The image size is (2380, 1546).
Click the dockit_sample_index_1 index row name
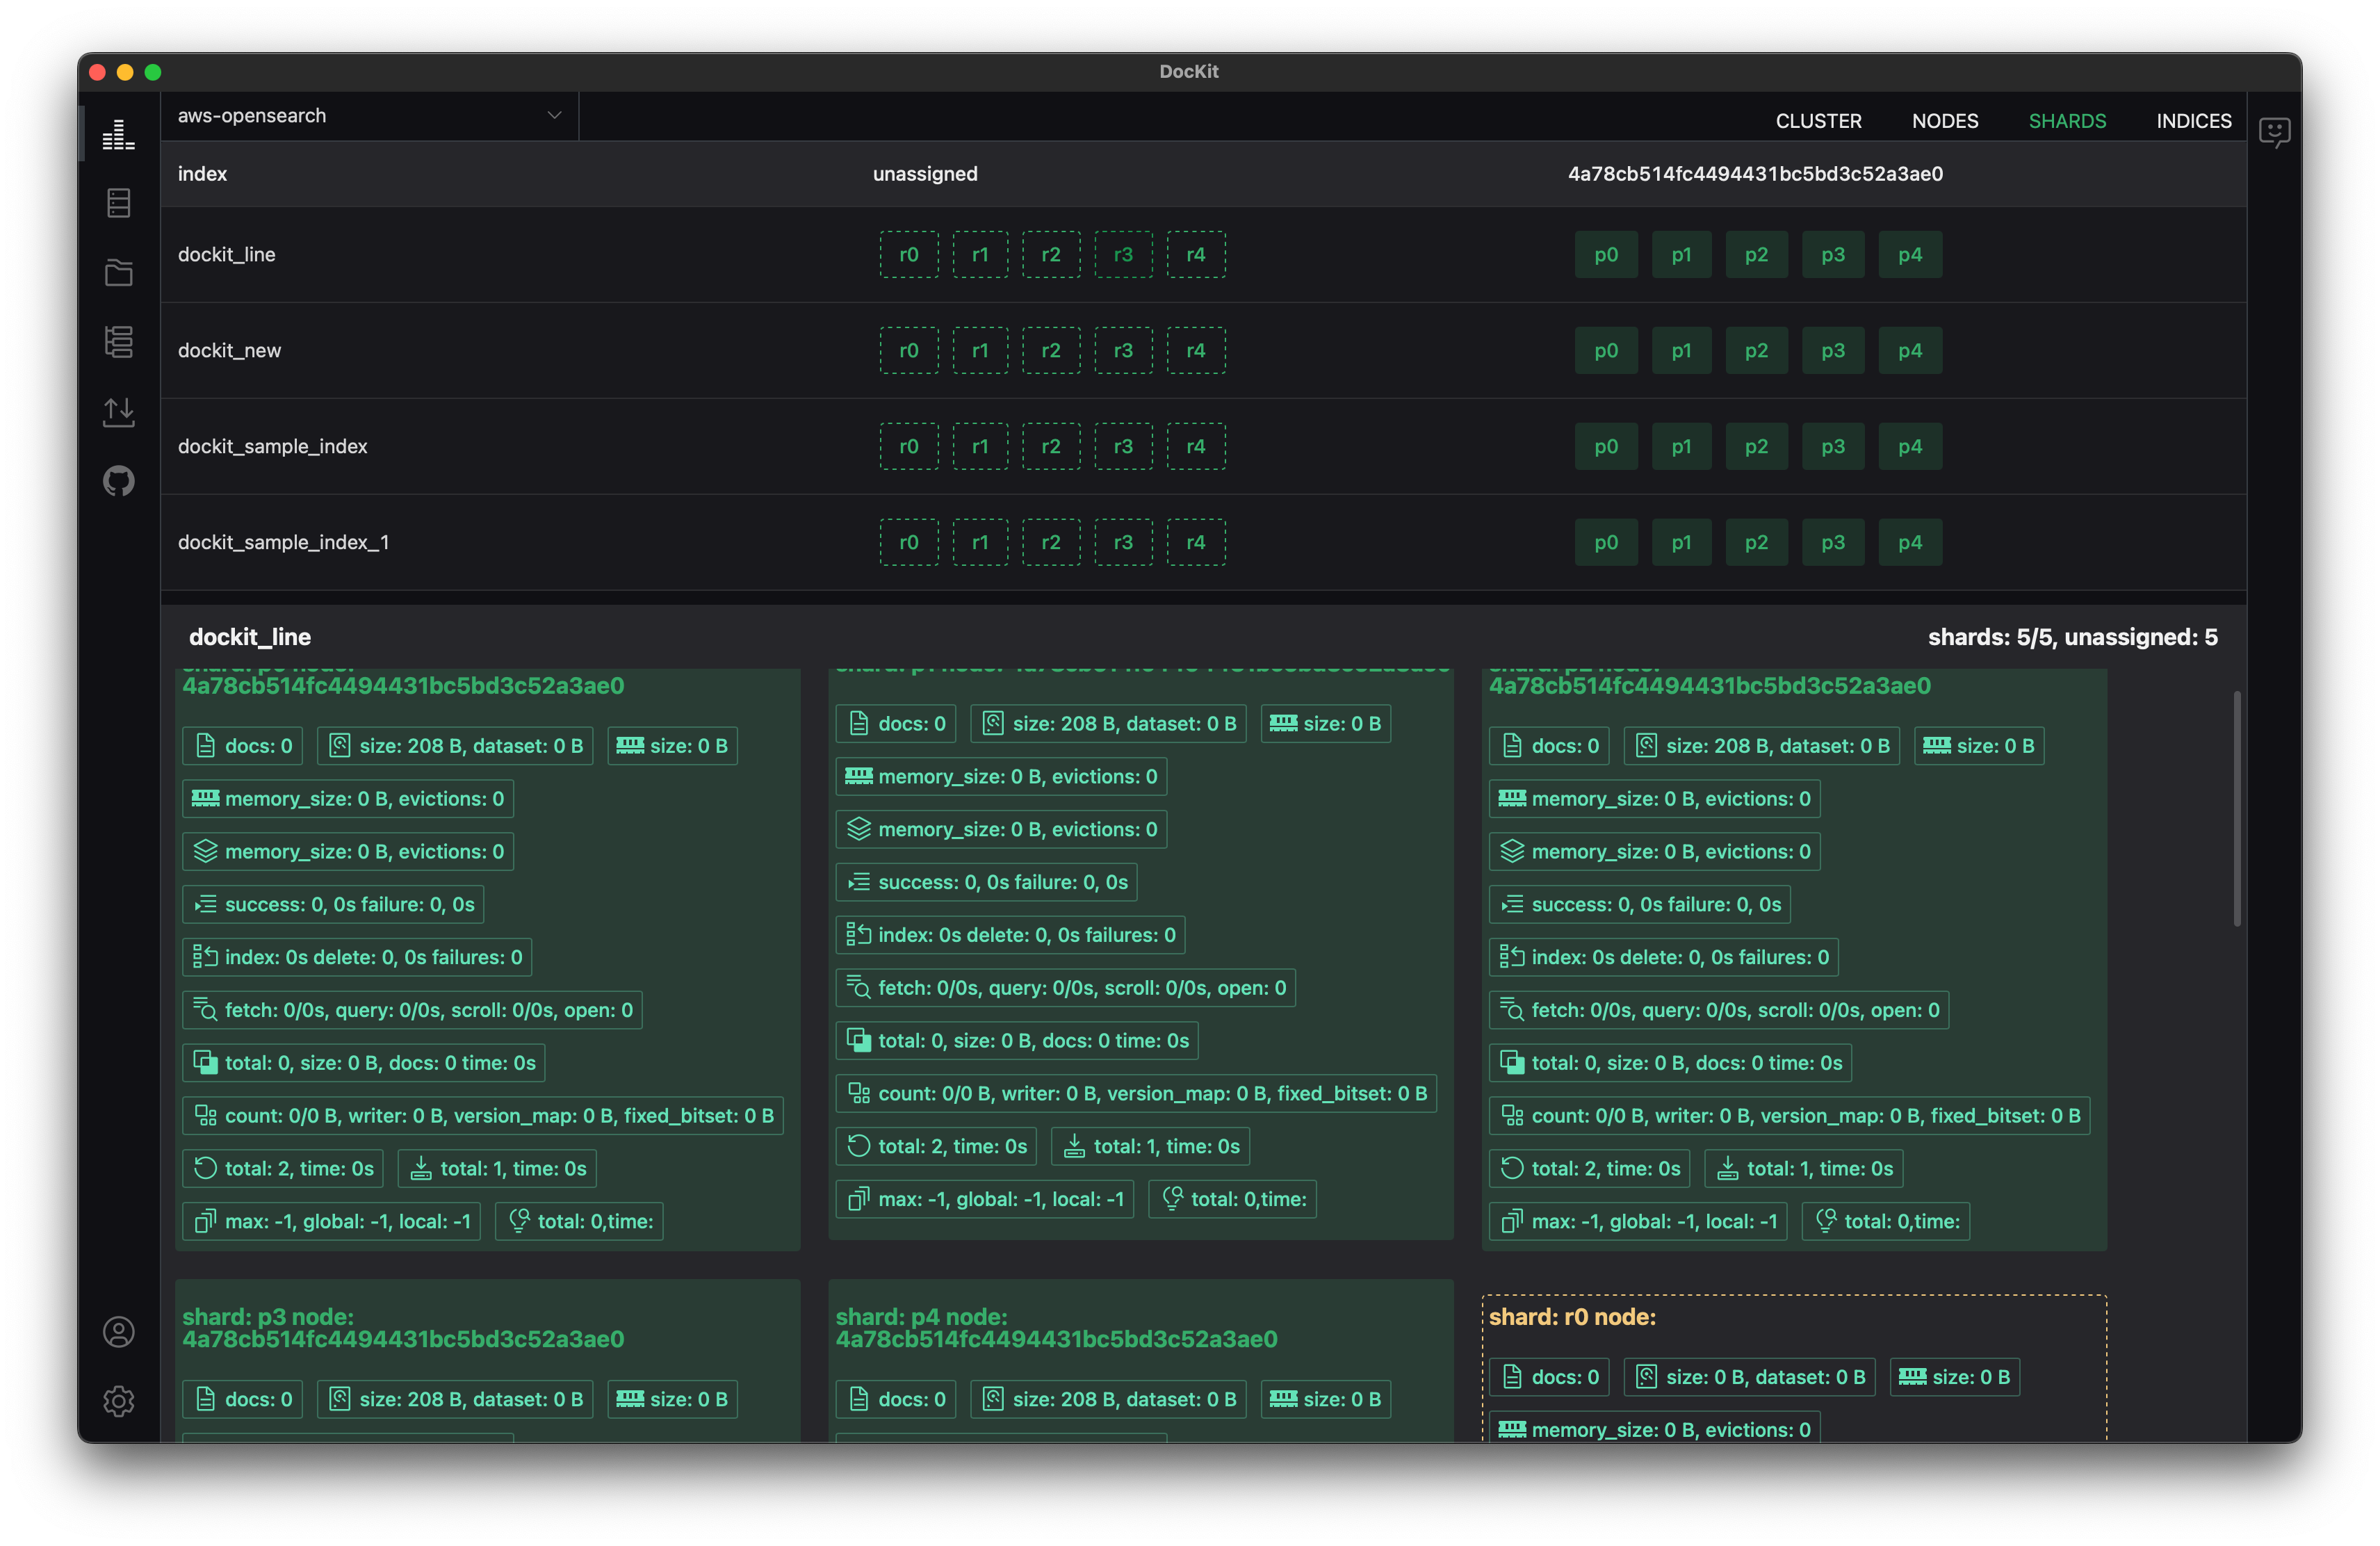(283, 543)
